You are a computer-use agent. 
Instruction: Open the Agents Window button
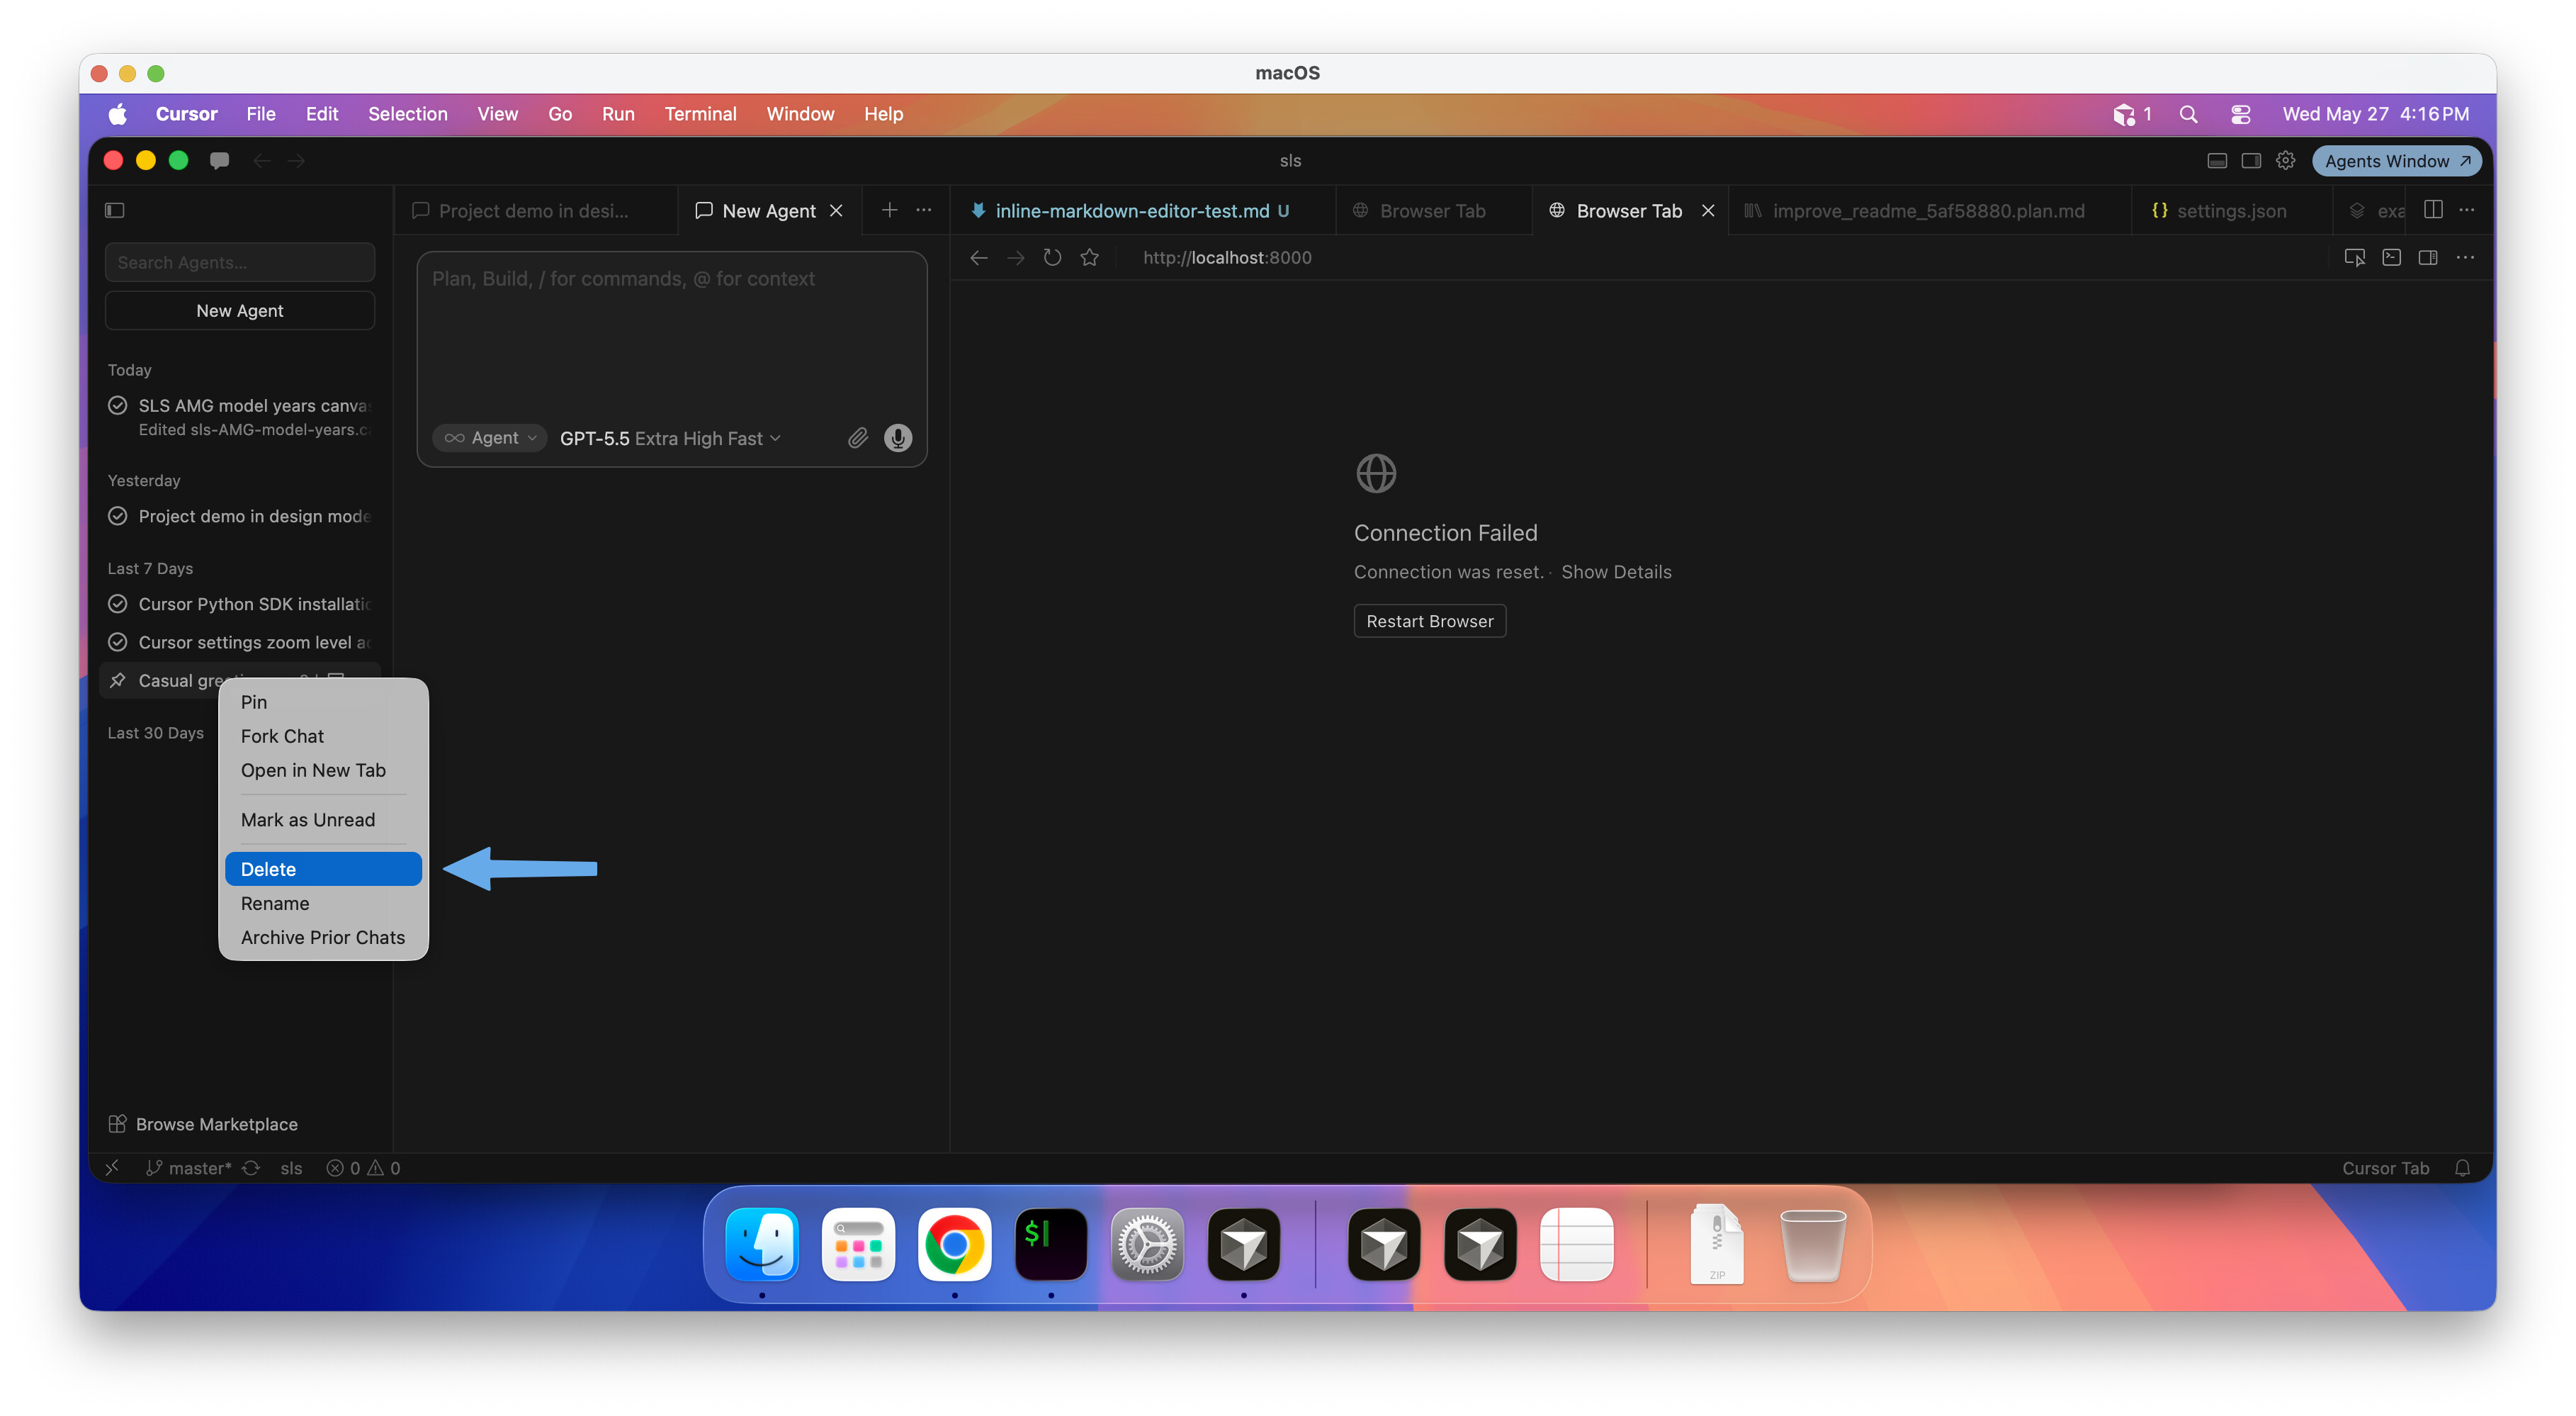point(2396,161)
